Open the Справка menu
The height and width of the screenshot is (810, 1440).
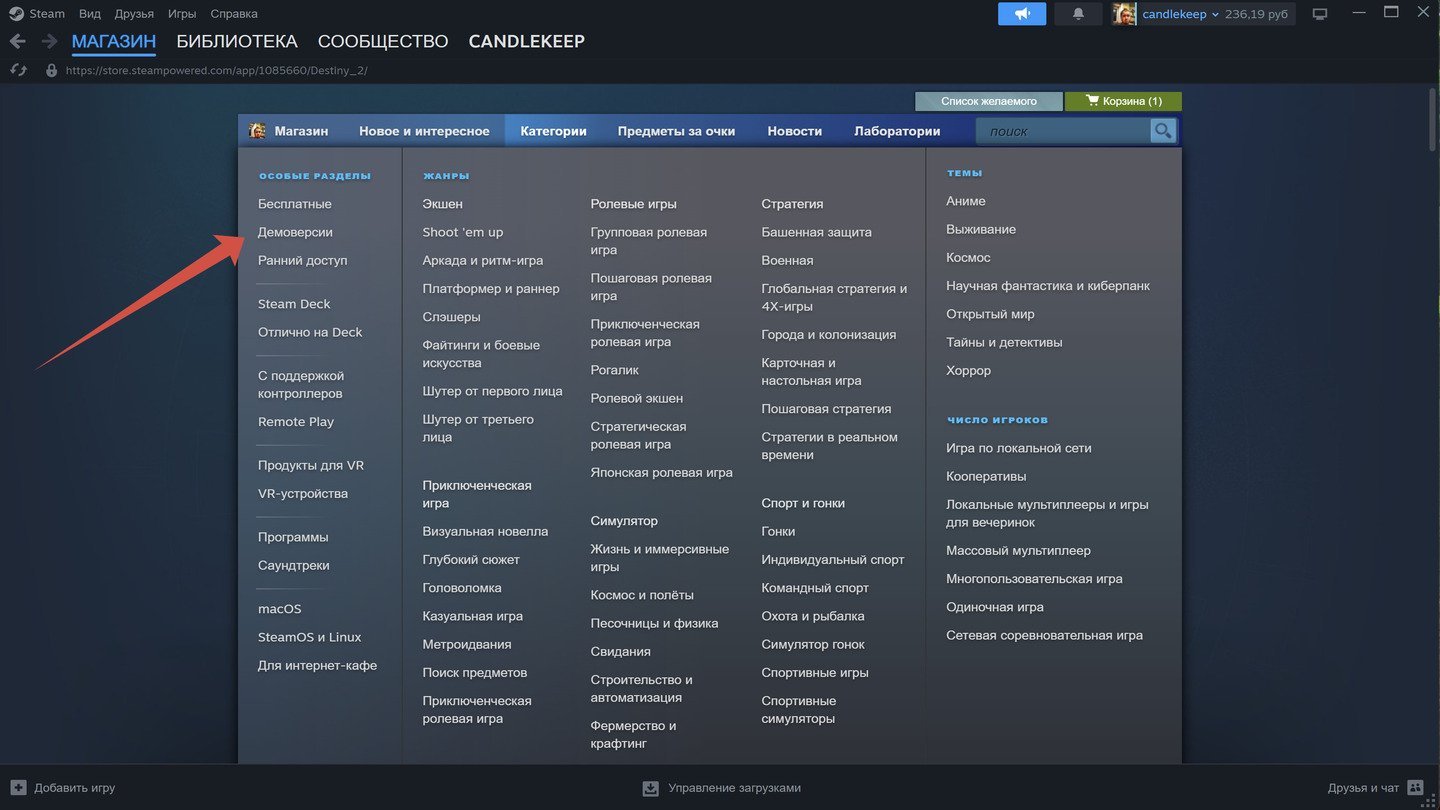(234, 14)
